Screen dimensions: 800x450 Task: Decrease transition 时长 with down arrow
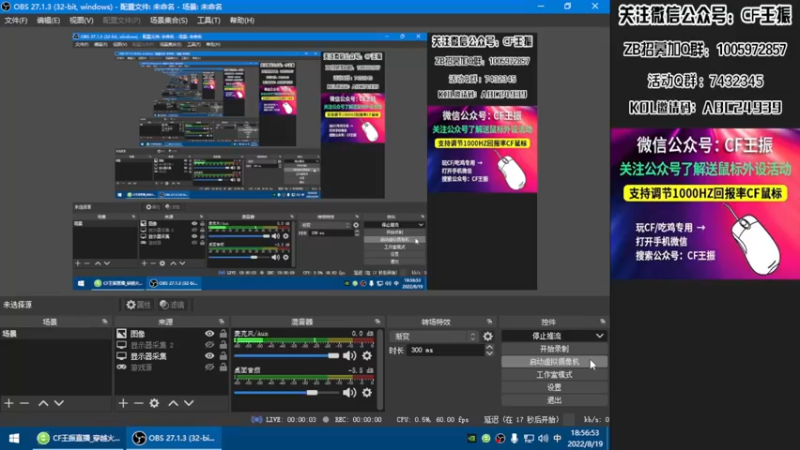click(489, 353)
